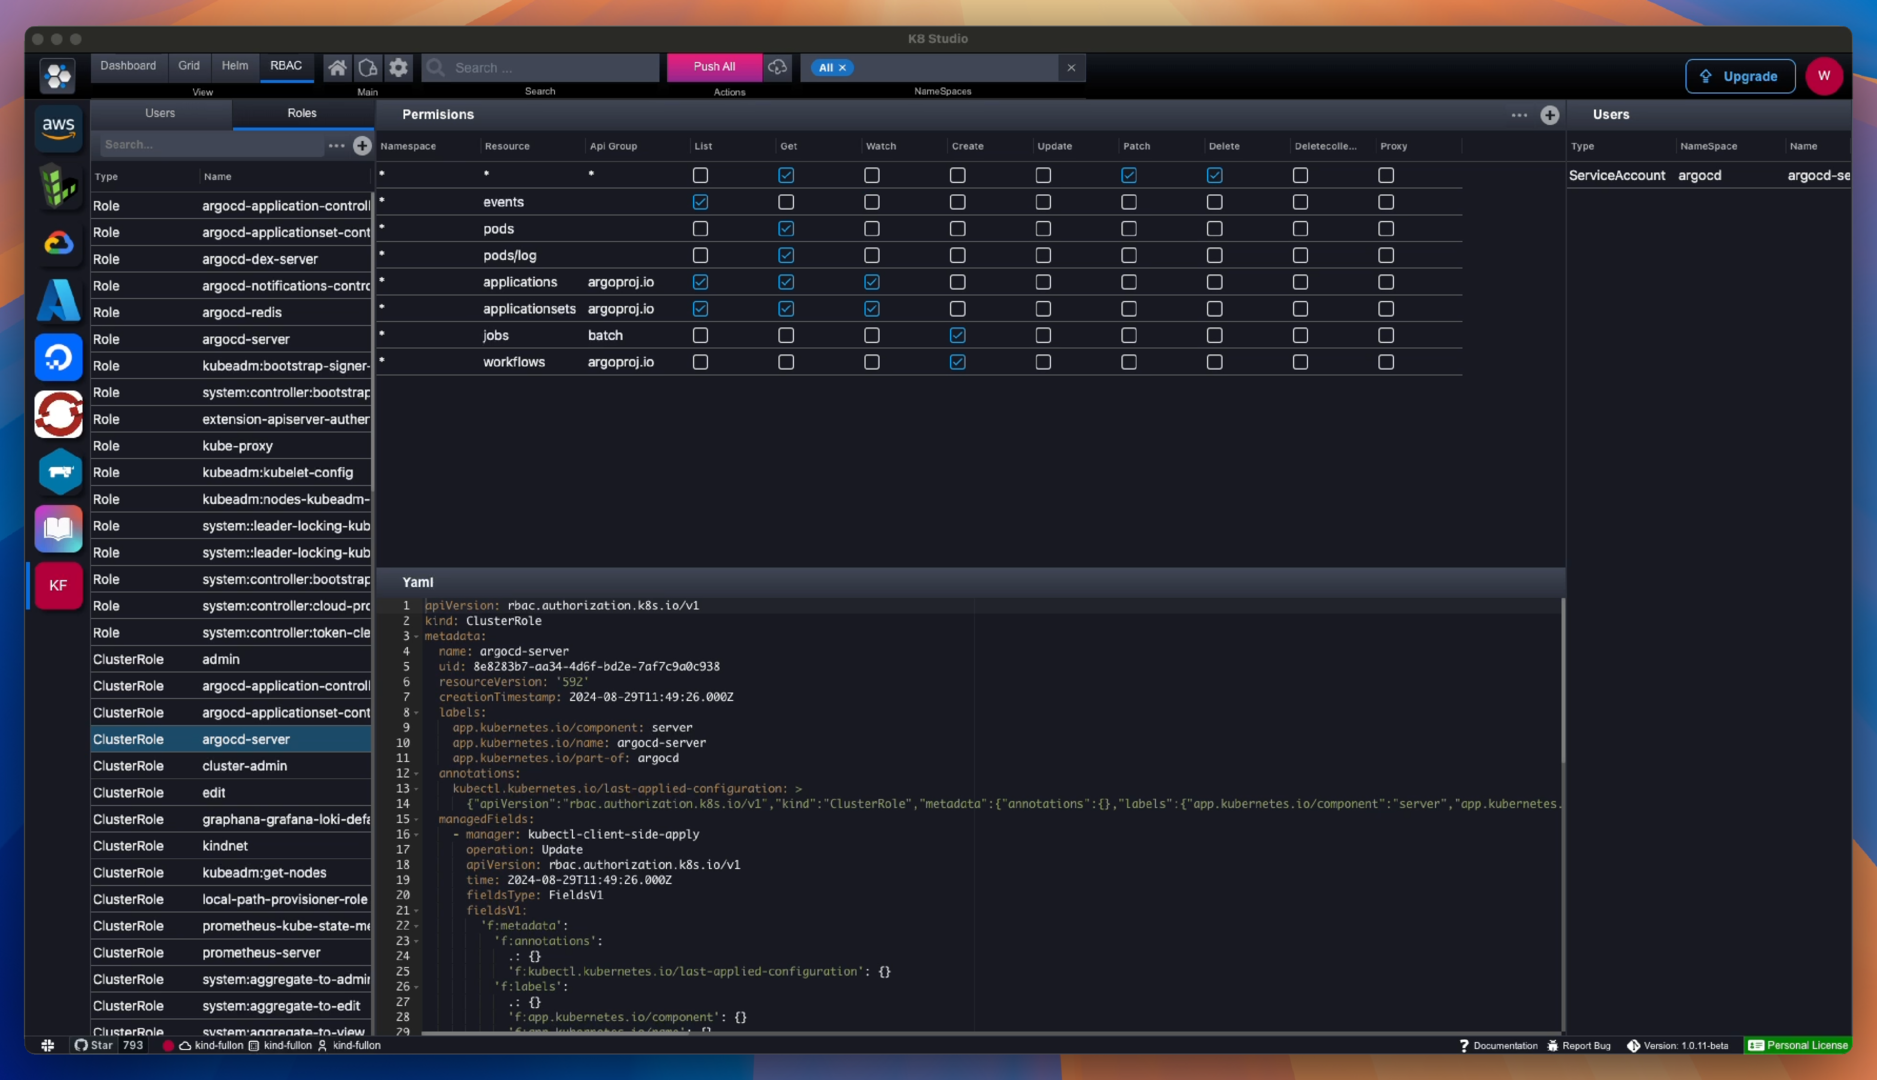Click the K8 Studio logo icon
This screenshot has height=1080, width=1877.
coord(58,75)
